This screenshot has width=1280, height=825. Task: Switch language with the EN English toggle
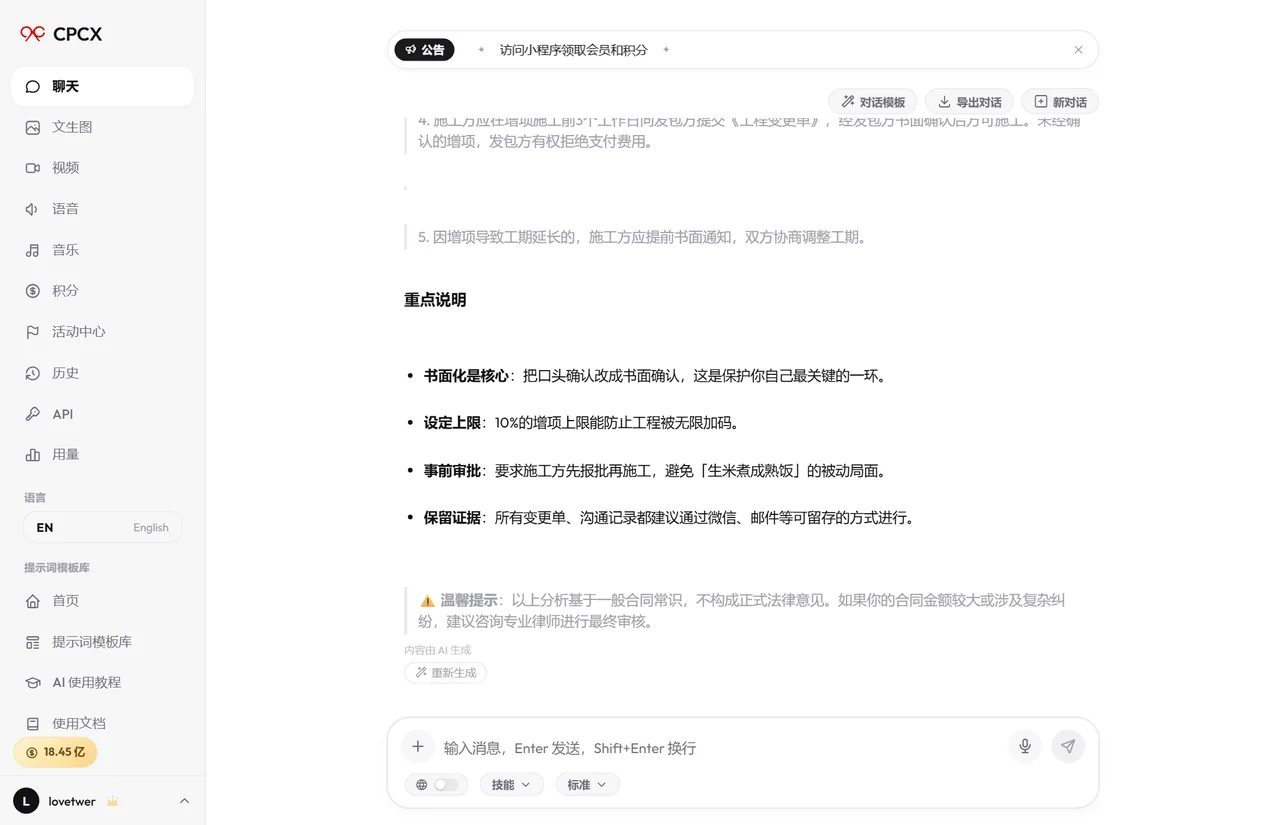(x=102, y=527)
